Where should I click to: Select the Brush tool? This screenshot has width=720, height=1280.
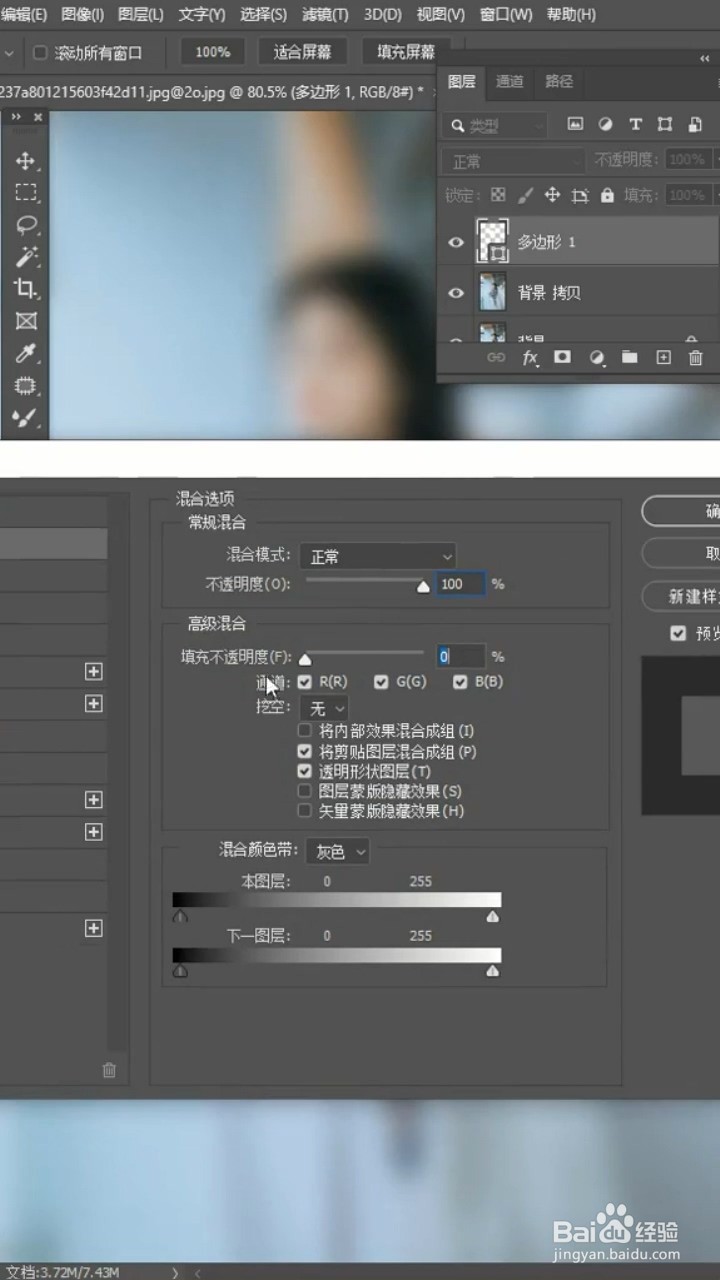(25, 417)
